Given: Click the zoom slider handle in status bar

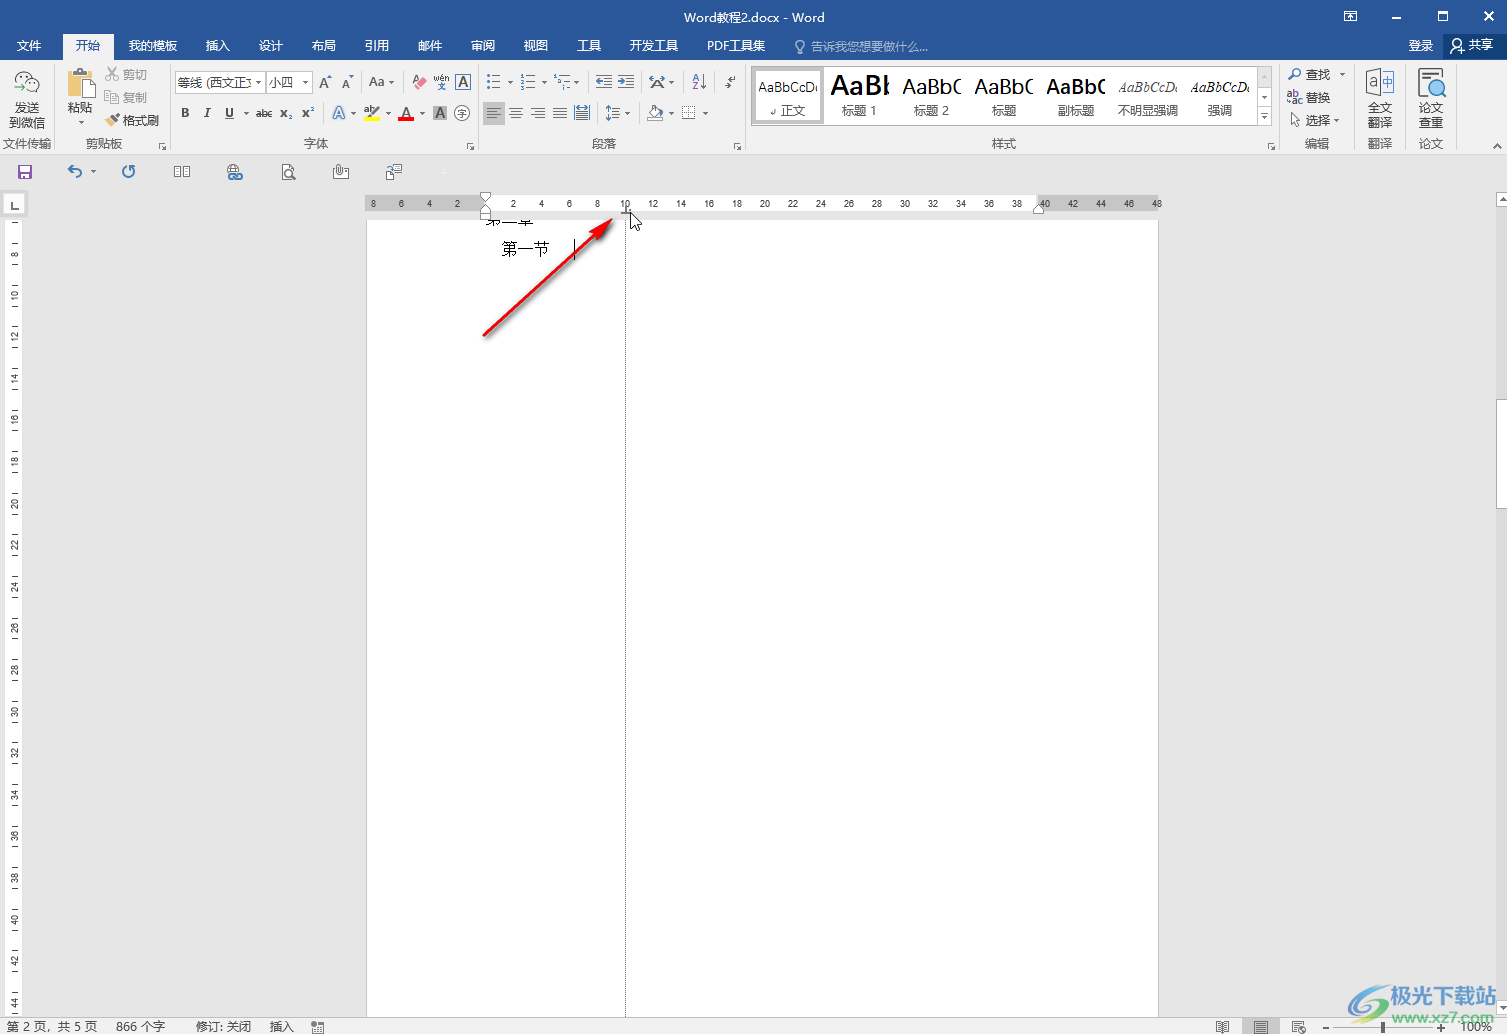Looking at the screenshot, I should [x=1383, y=1027].
